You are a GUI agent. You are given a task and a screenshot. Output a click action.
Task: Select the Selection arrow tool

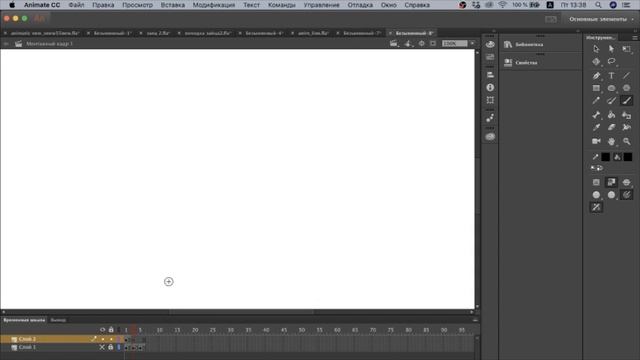pos(596,49)
